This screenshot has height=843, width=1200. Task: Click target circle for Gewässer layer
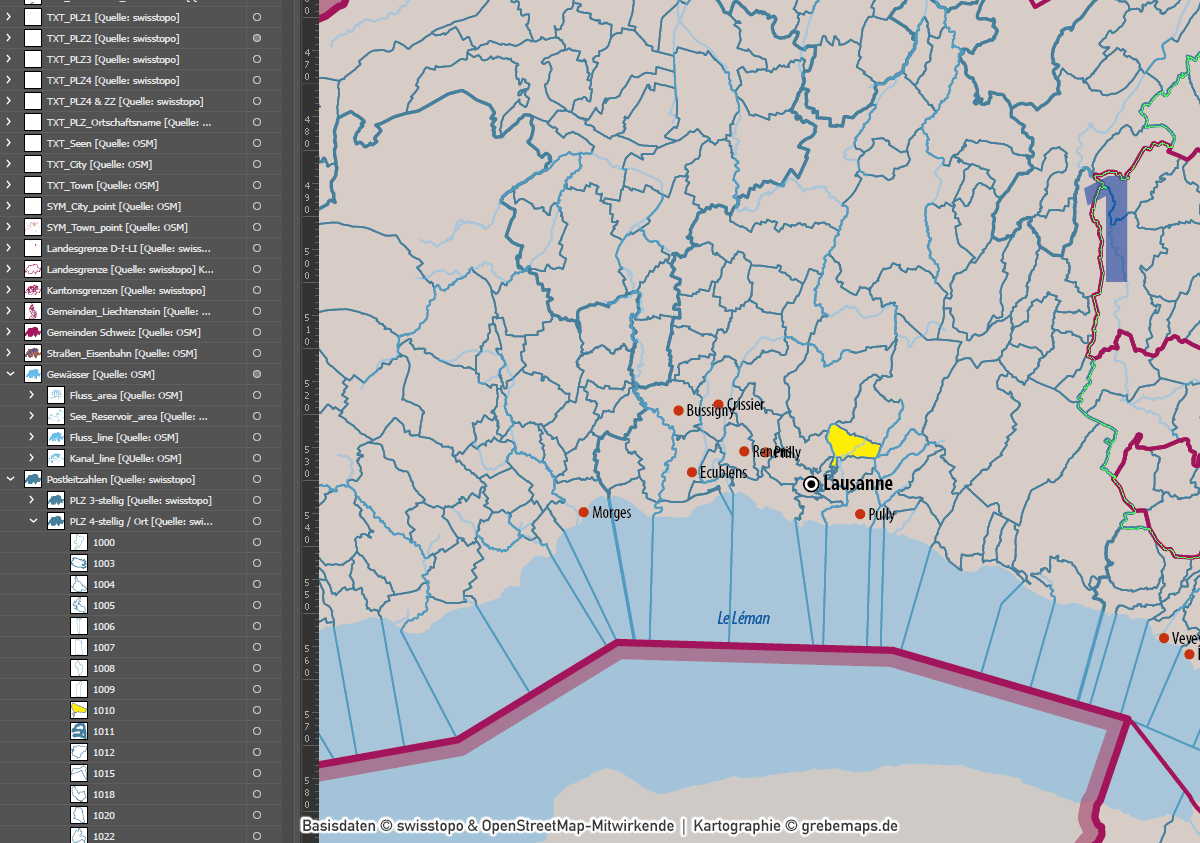[x=257, y=374]
